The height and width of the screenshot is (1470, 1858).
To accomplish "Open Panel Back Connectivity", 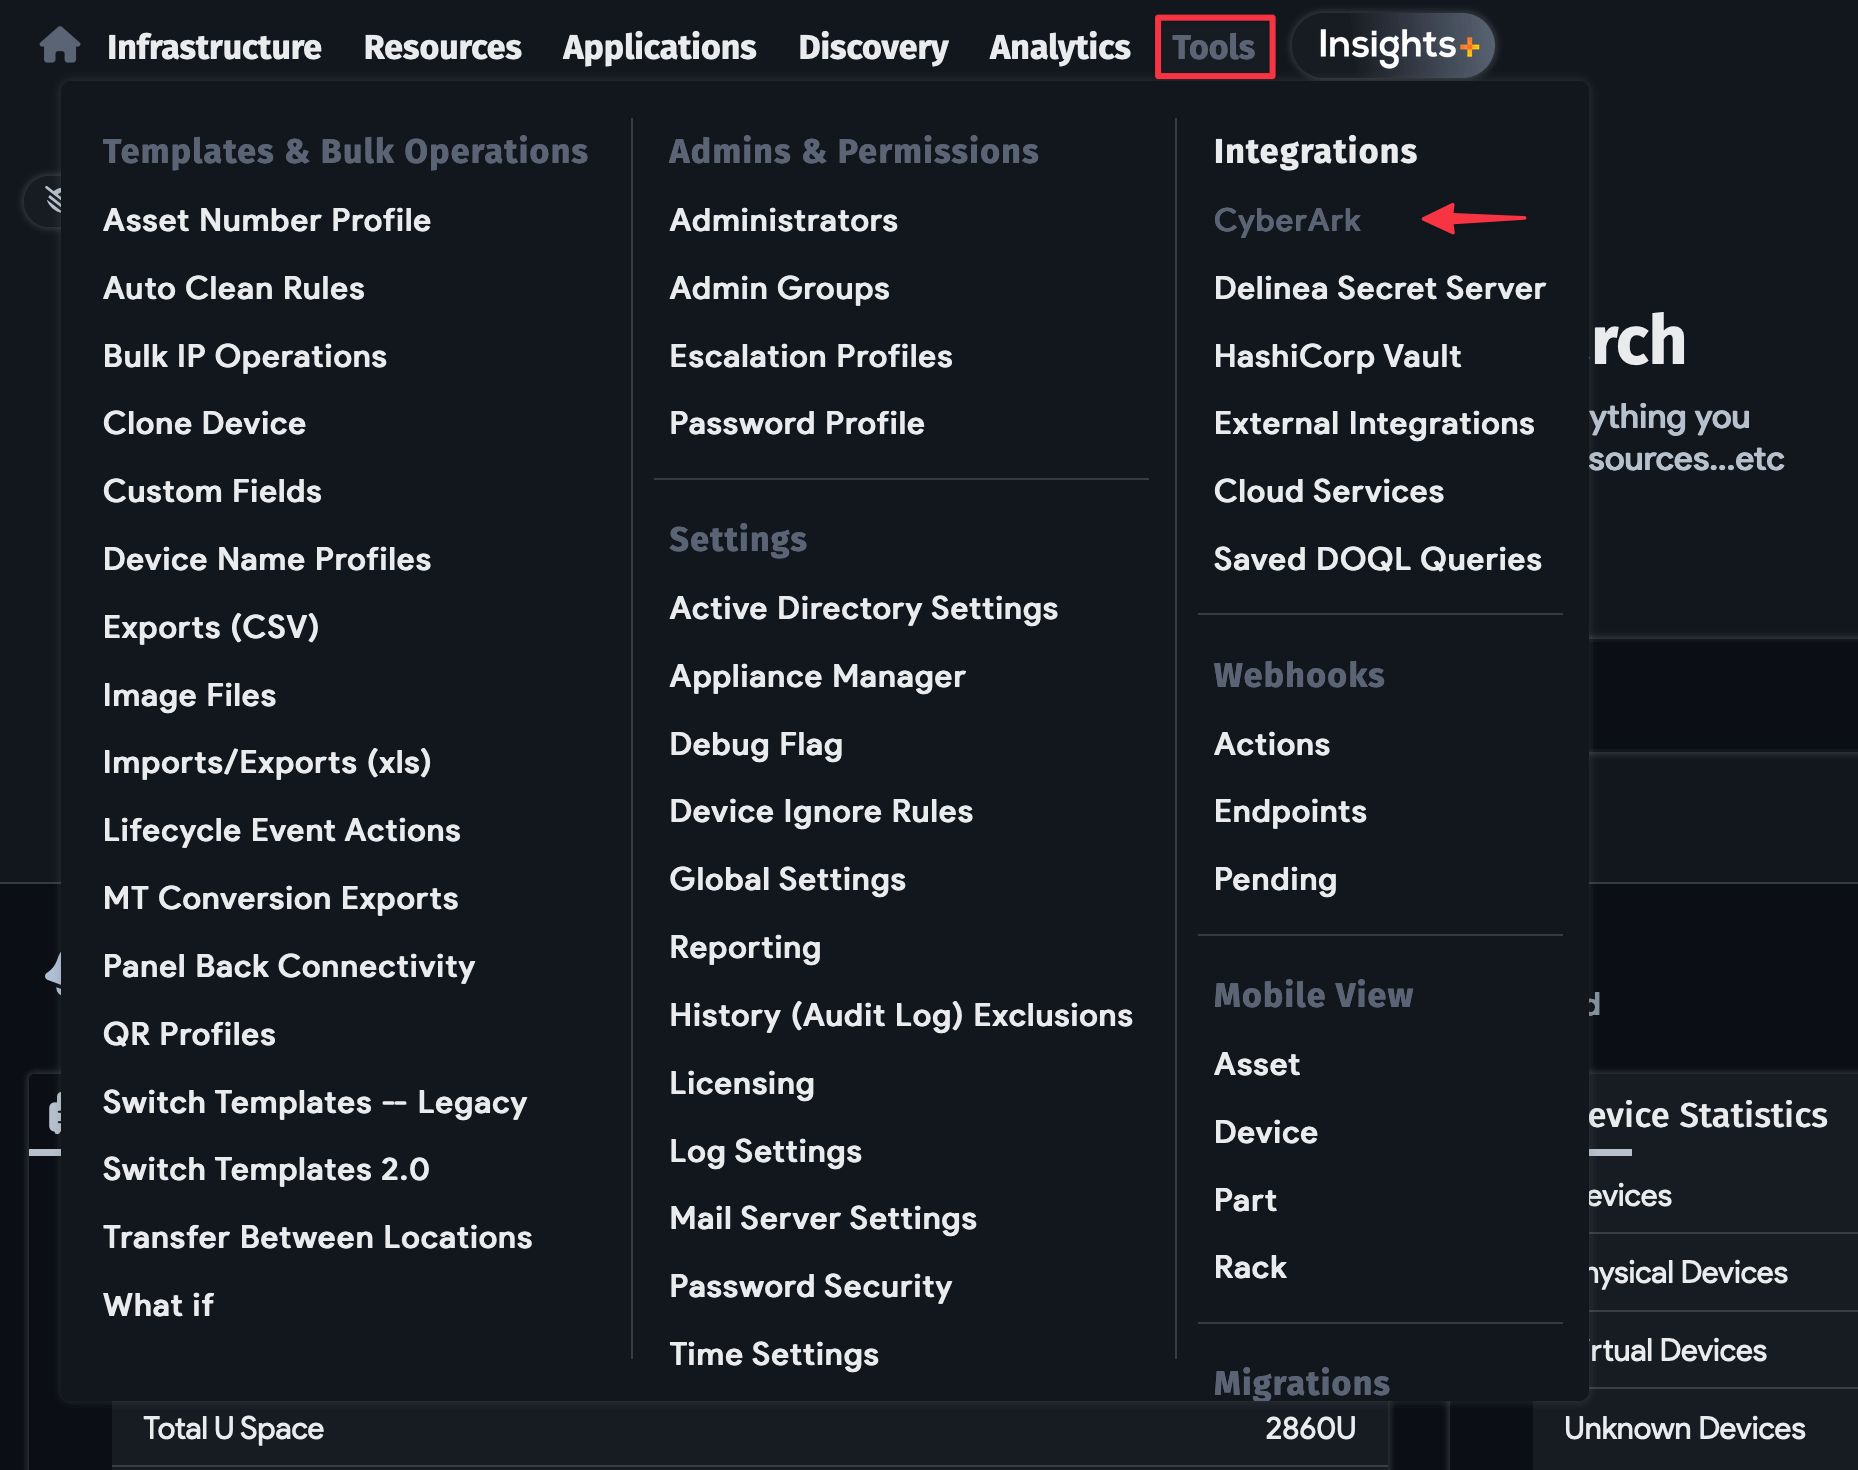I will [x=289, y=966].
